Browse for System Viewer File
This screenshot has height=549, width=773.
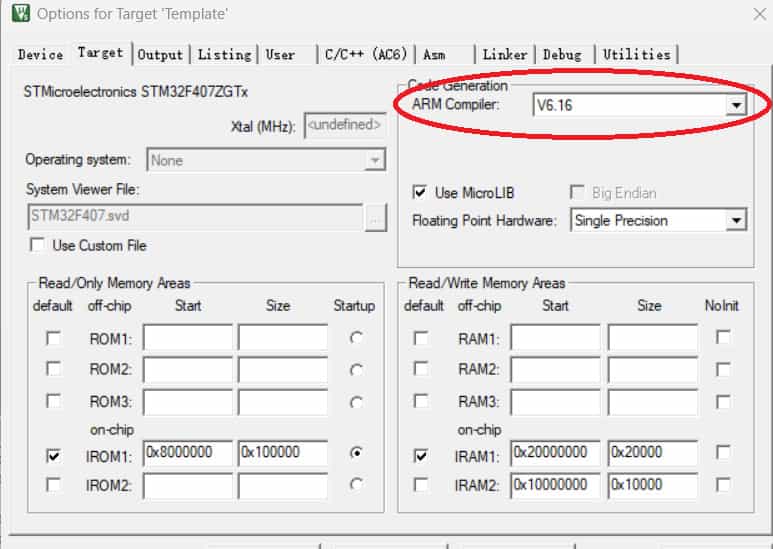point(376,217)
